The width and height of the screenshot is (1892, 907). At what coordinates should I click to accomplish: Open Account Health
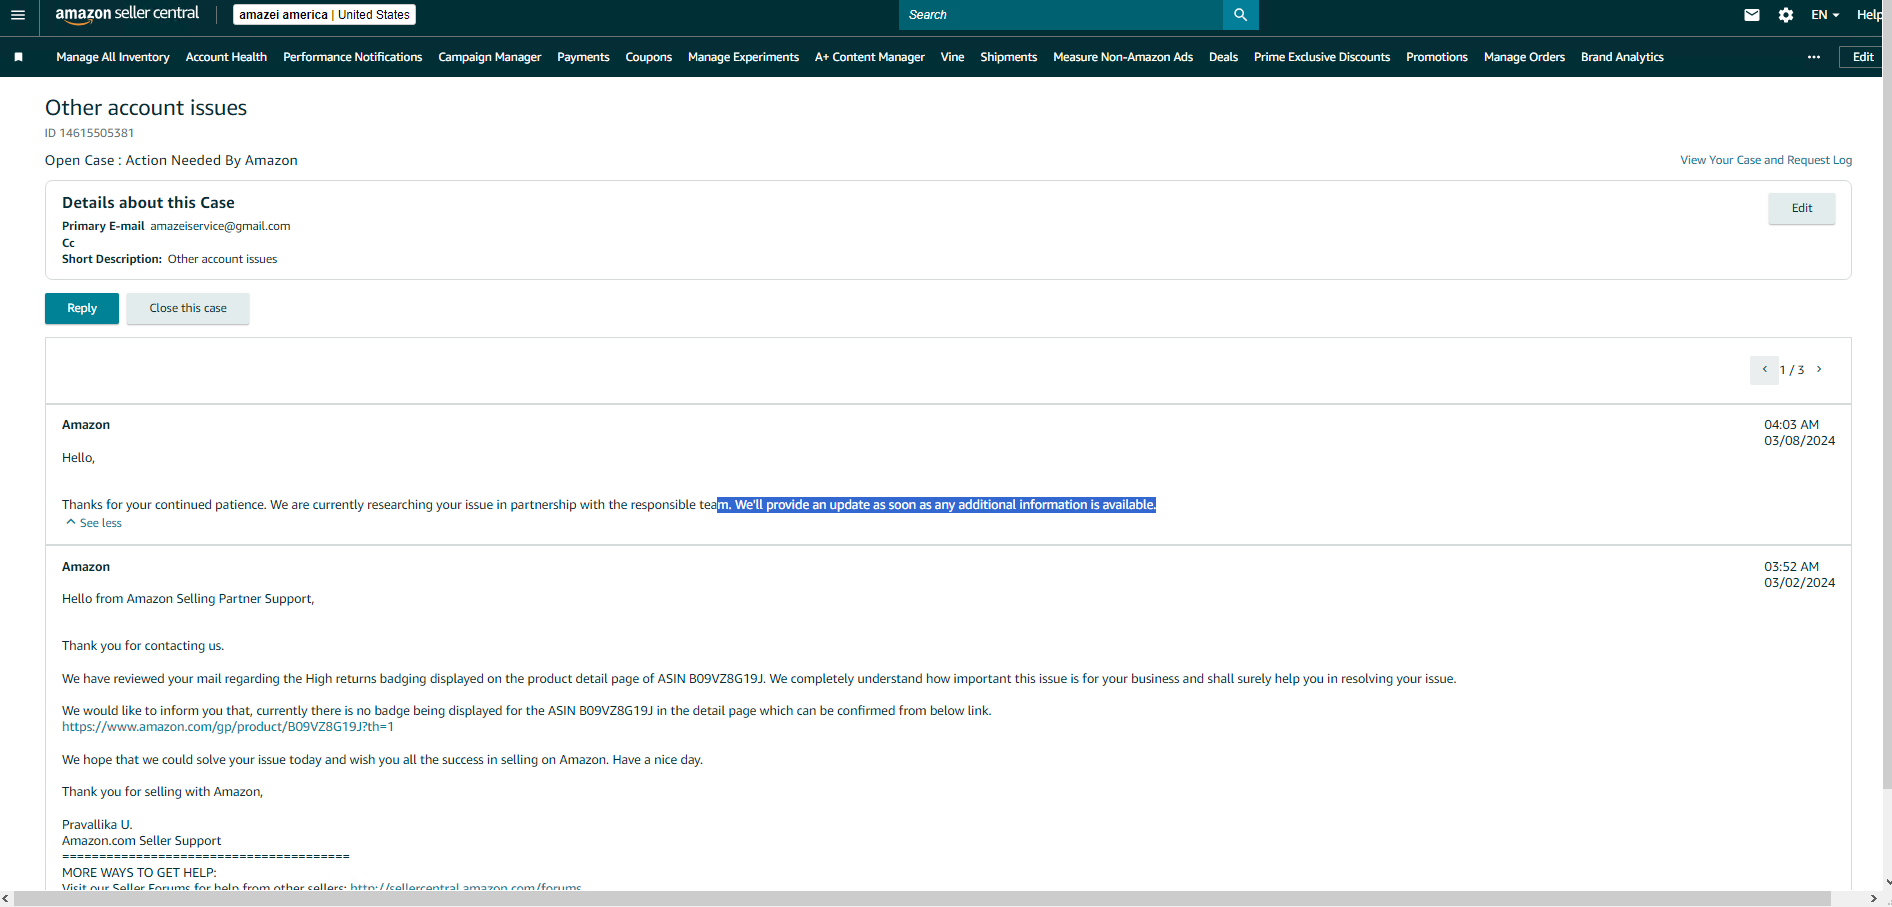[226, 57]
